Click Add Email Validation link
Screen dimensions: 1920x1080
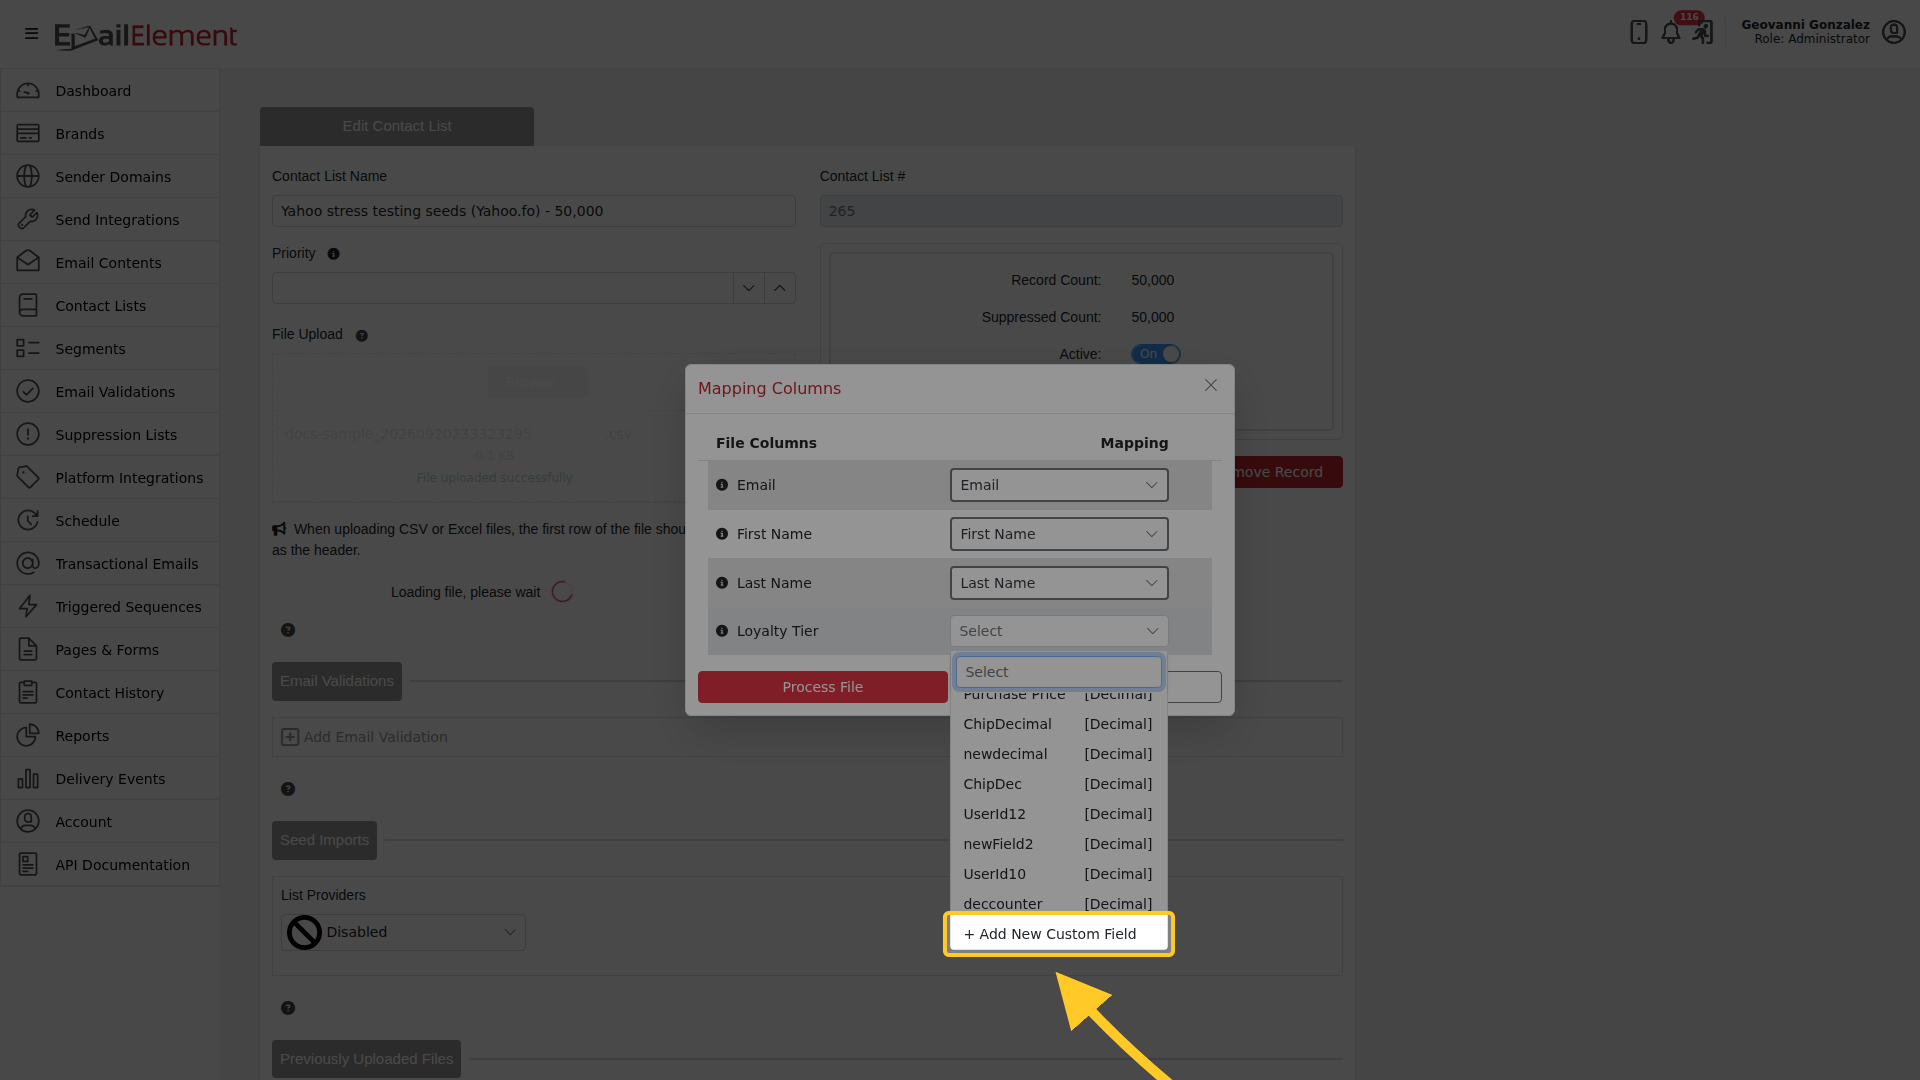tap(364, 737)
